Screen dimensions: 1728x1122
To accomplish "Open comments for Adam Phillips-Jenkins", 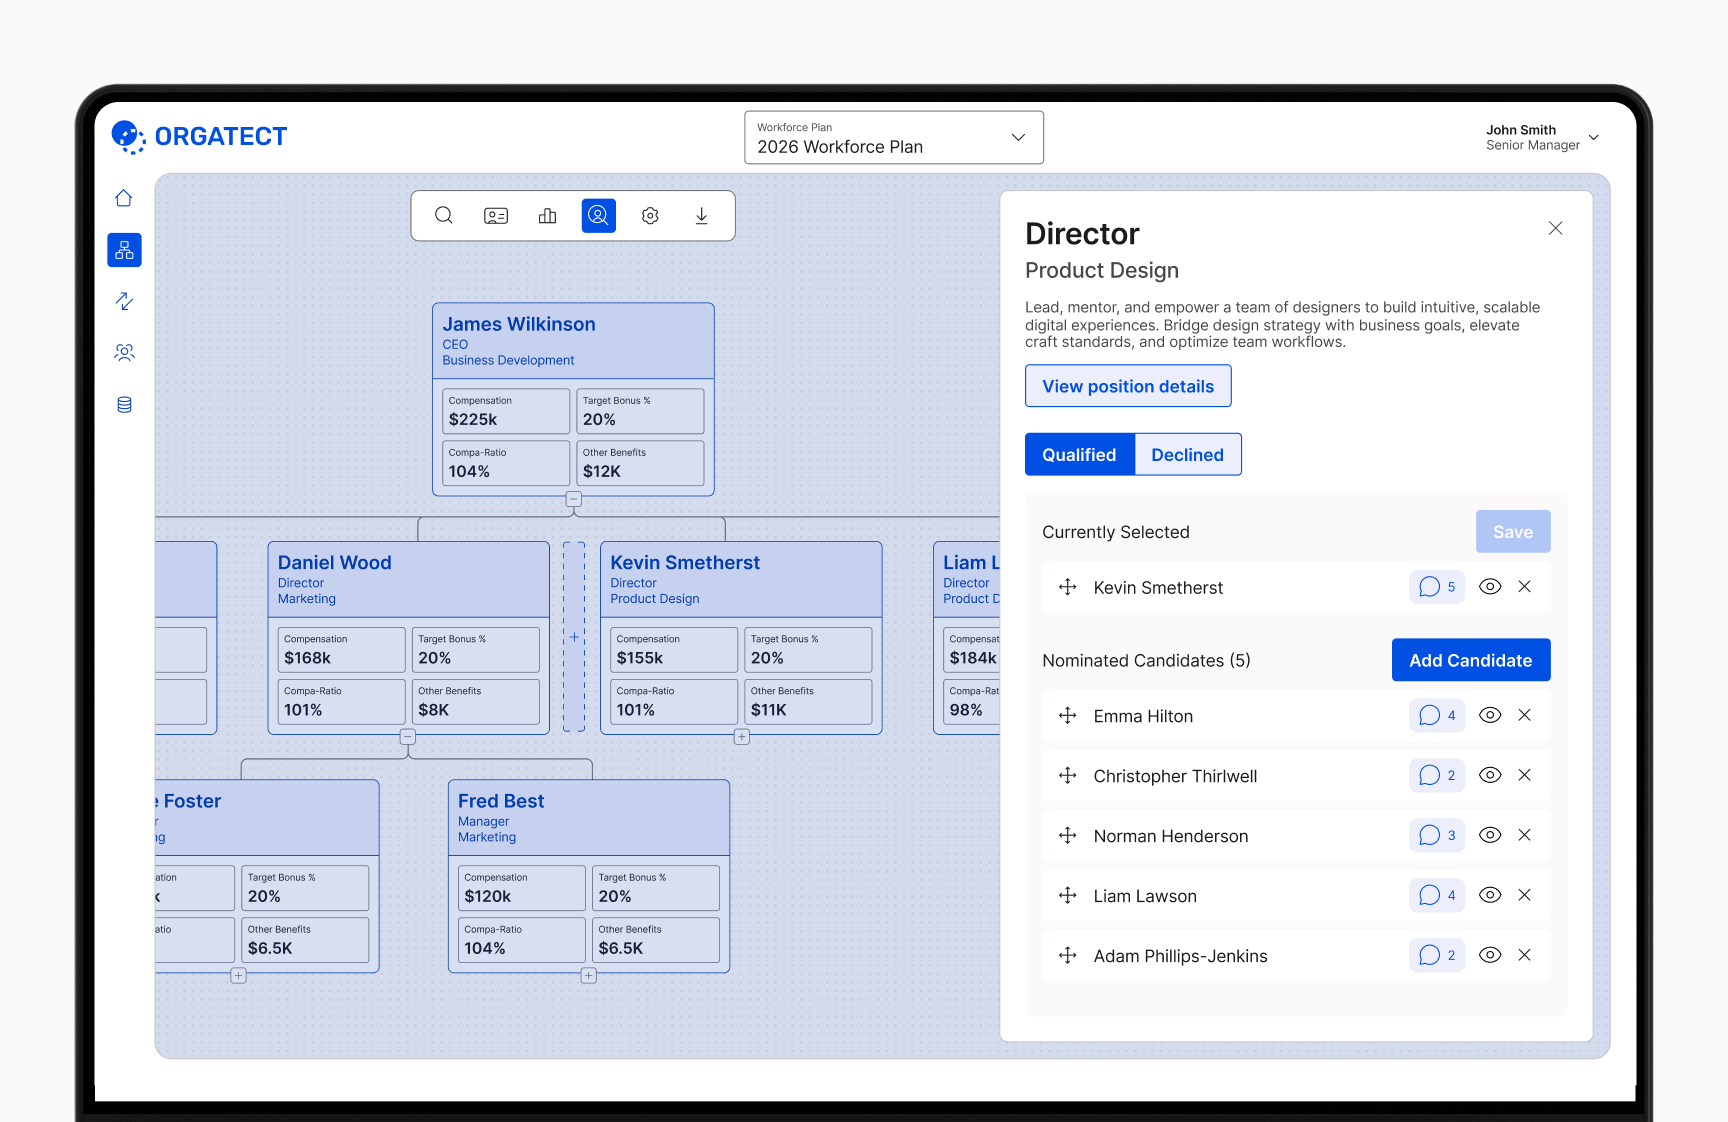I will (1437, 955).
